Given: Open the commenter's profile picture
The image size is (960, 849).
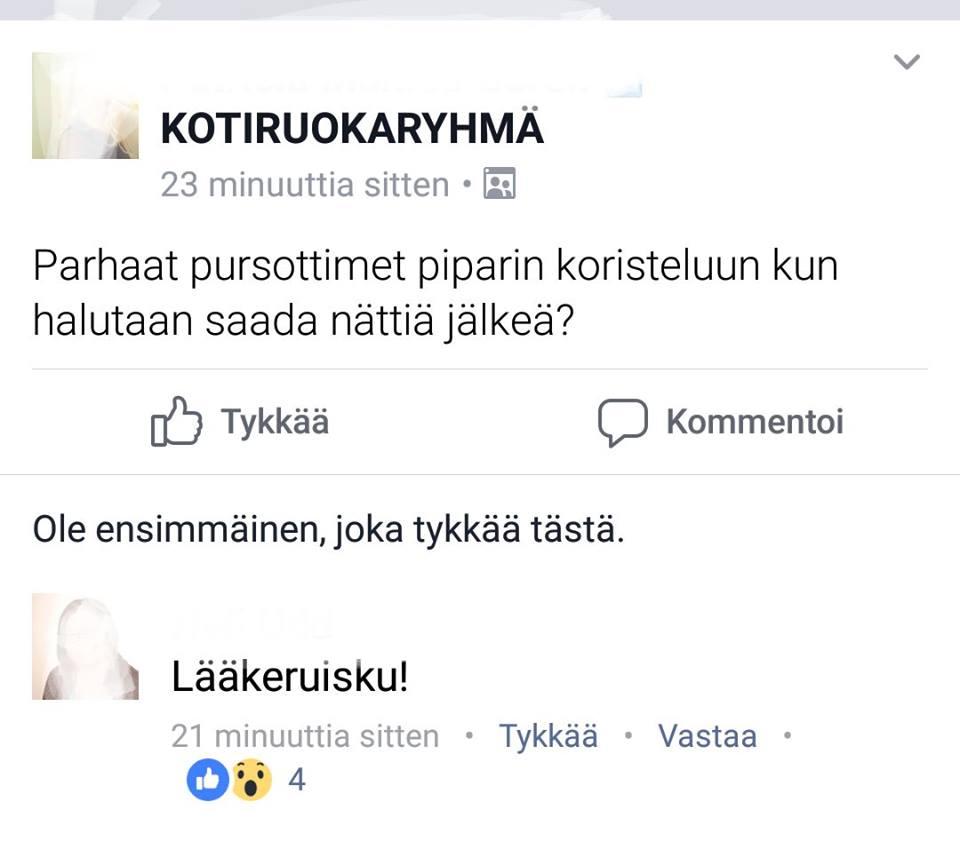Looking at the screenshot, I should tap(85, 646).
